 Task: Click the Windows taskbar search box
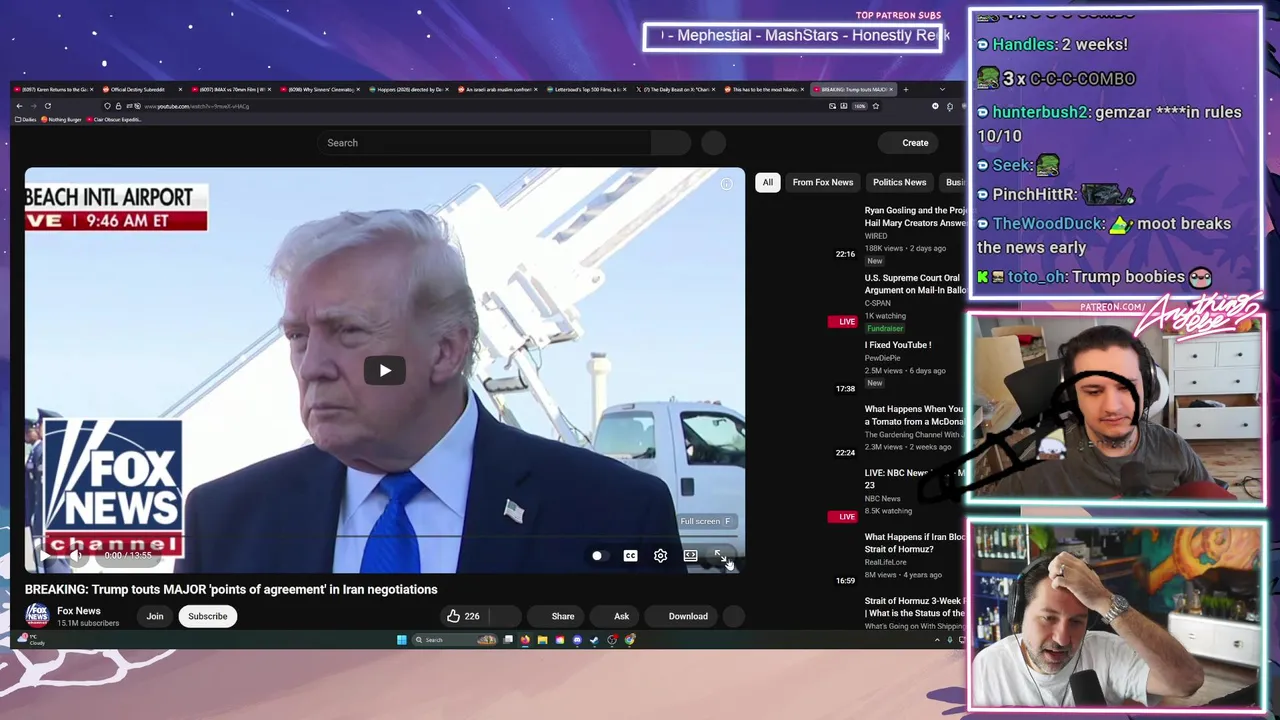455,640
